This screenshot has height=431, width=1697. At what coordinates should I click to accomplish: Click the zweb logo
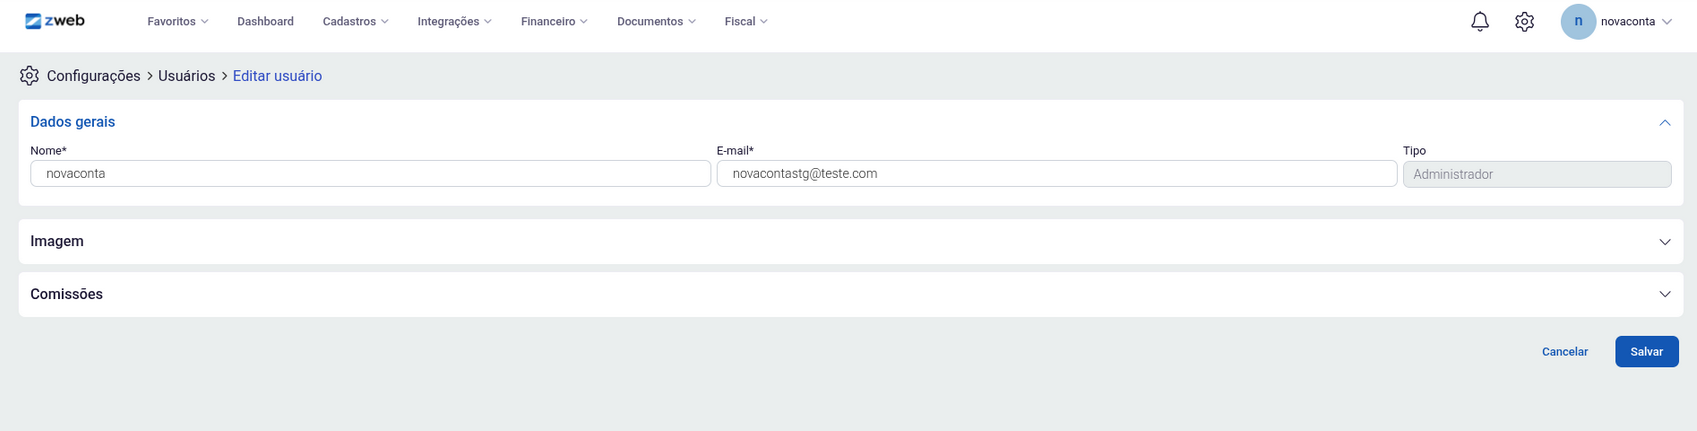pyautogui.click(x=55, y=21)
